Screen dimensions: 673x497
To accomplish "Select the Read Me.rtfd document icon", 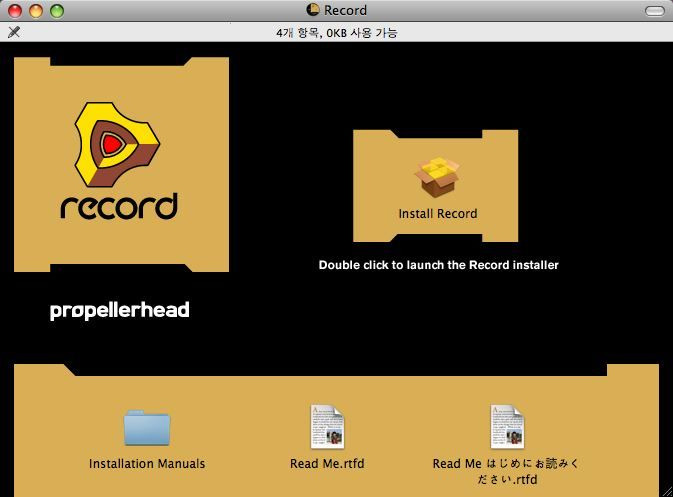I will click(x=327, y=426).
